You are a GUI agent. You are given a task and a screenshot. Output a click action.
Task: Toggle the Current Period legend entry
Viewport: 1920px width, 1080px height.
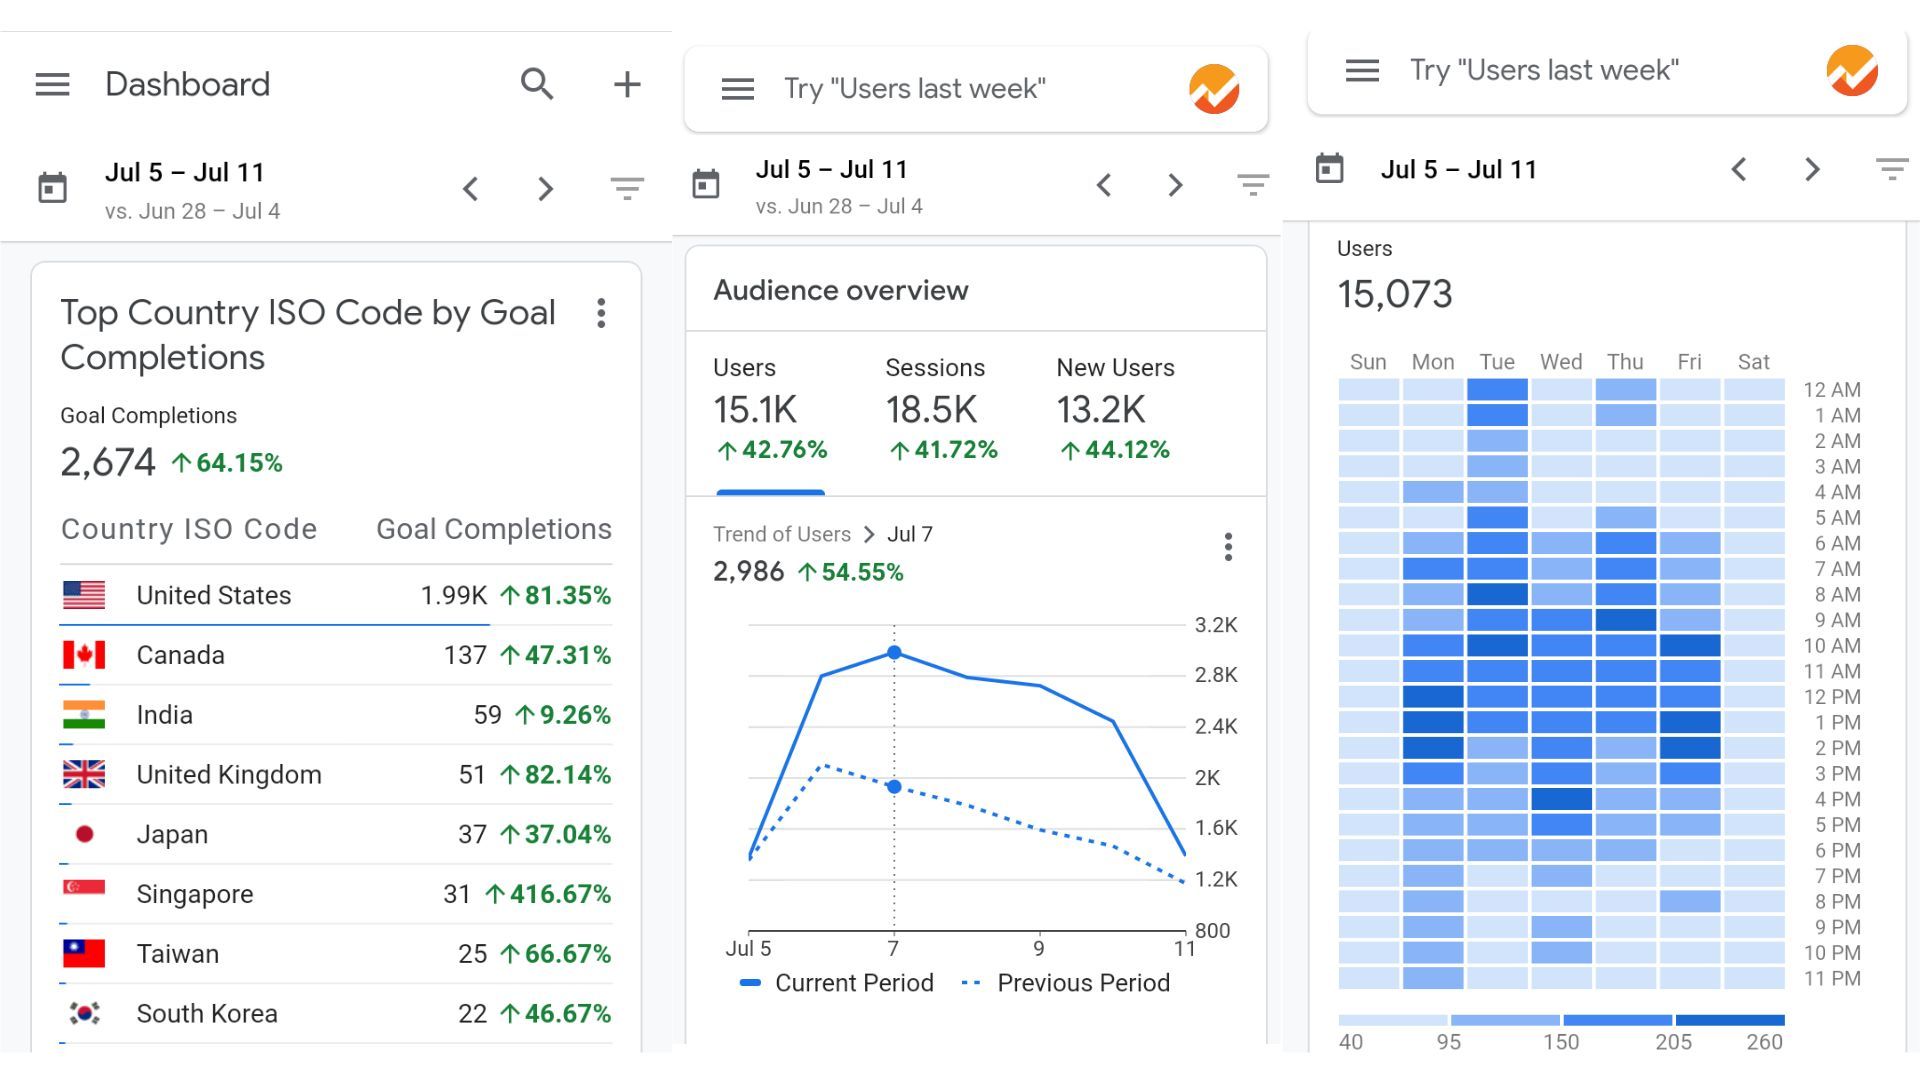pyautogui.click(x=837, y=982)
